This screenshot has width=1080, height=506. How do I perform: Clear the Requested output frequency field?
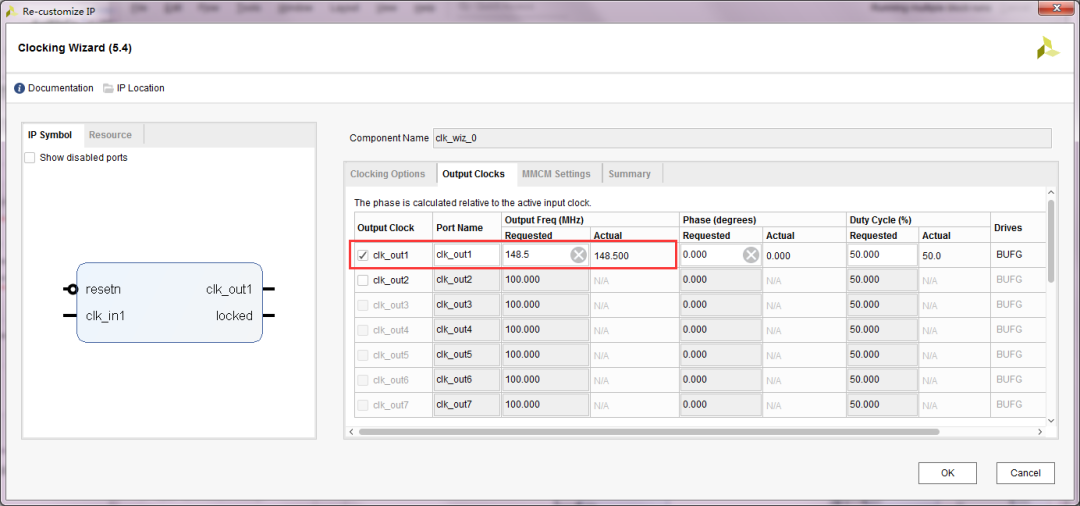click(578, 255)
